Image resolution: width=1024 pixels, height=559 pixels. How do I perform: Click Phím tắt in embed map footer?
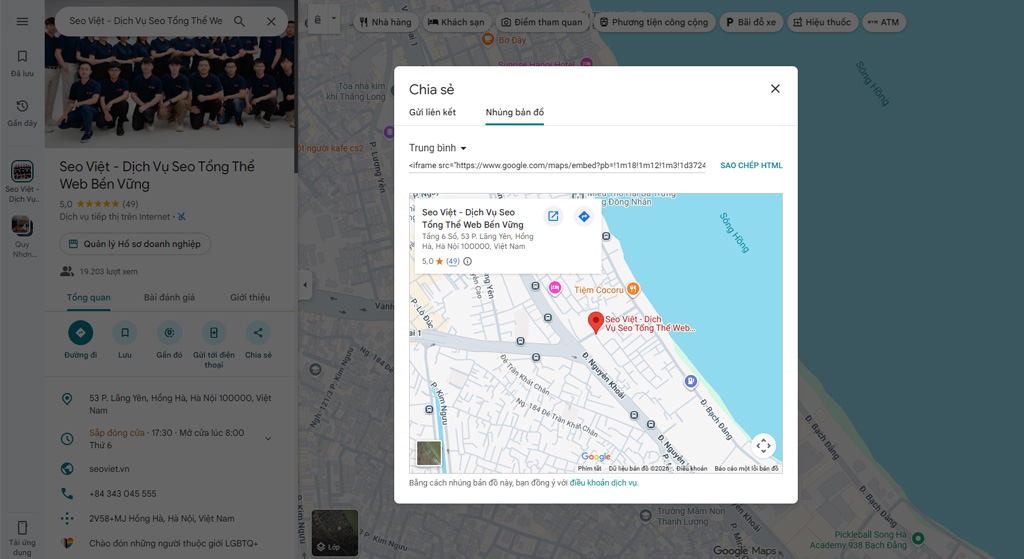point(590,469)
